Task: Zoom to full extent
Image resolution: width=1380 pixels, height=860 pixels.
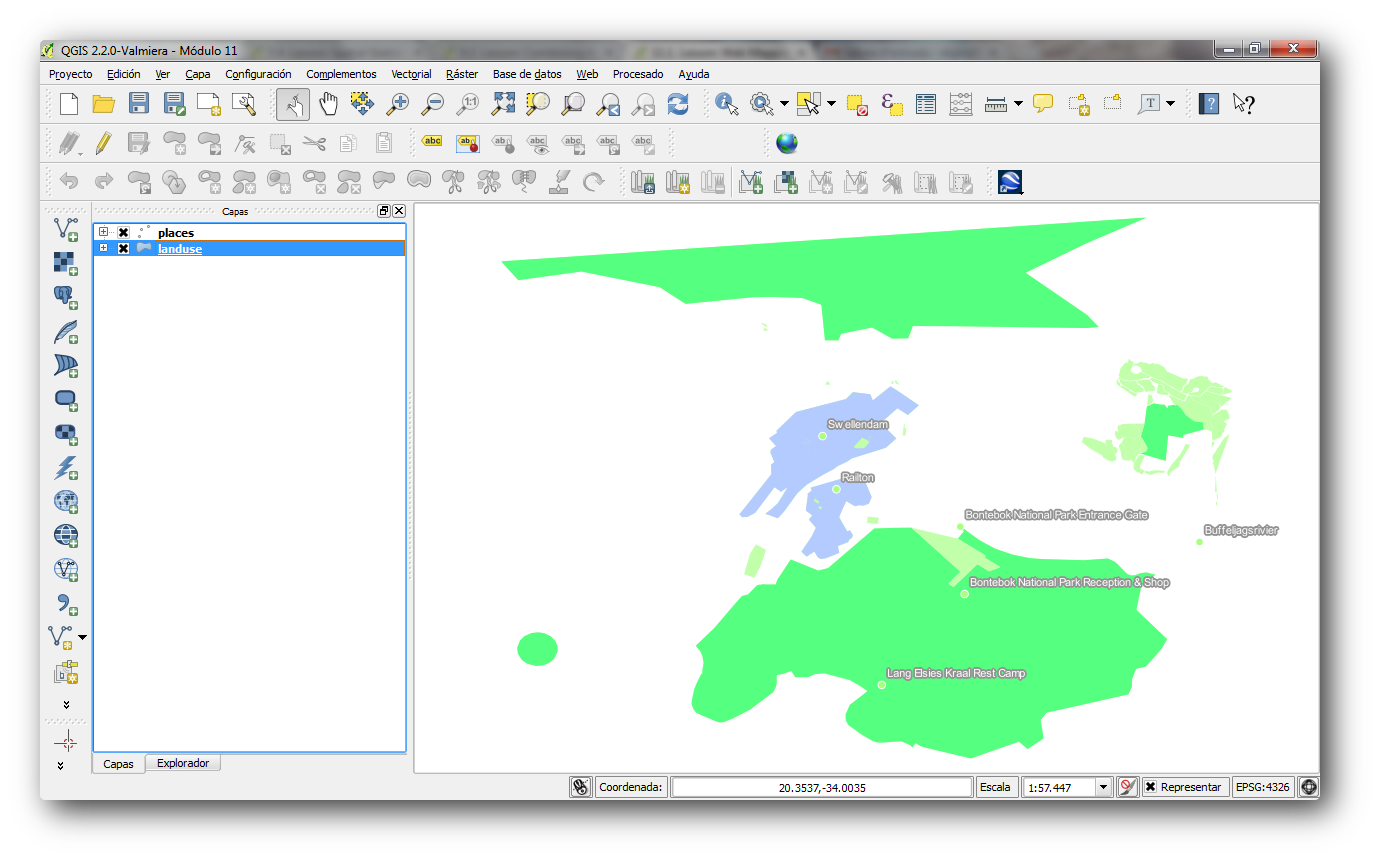Action: (503, 103)
